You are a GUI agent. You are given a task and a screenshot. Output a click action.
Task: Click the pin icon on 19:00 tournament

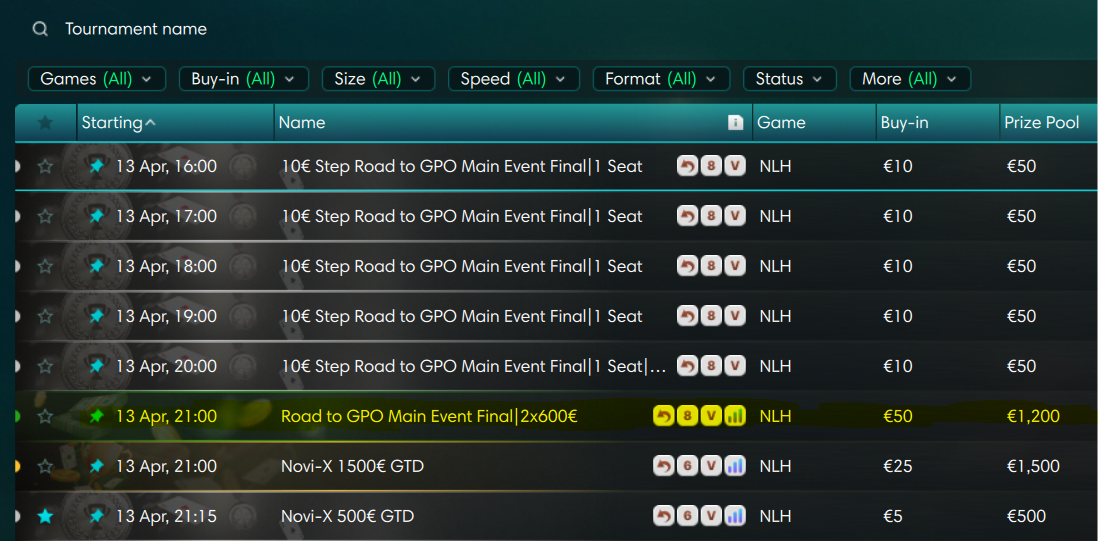pos(96,316)
